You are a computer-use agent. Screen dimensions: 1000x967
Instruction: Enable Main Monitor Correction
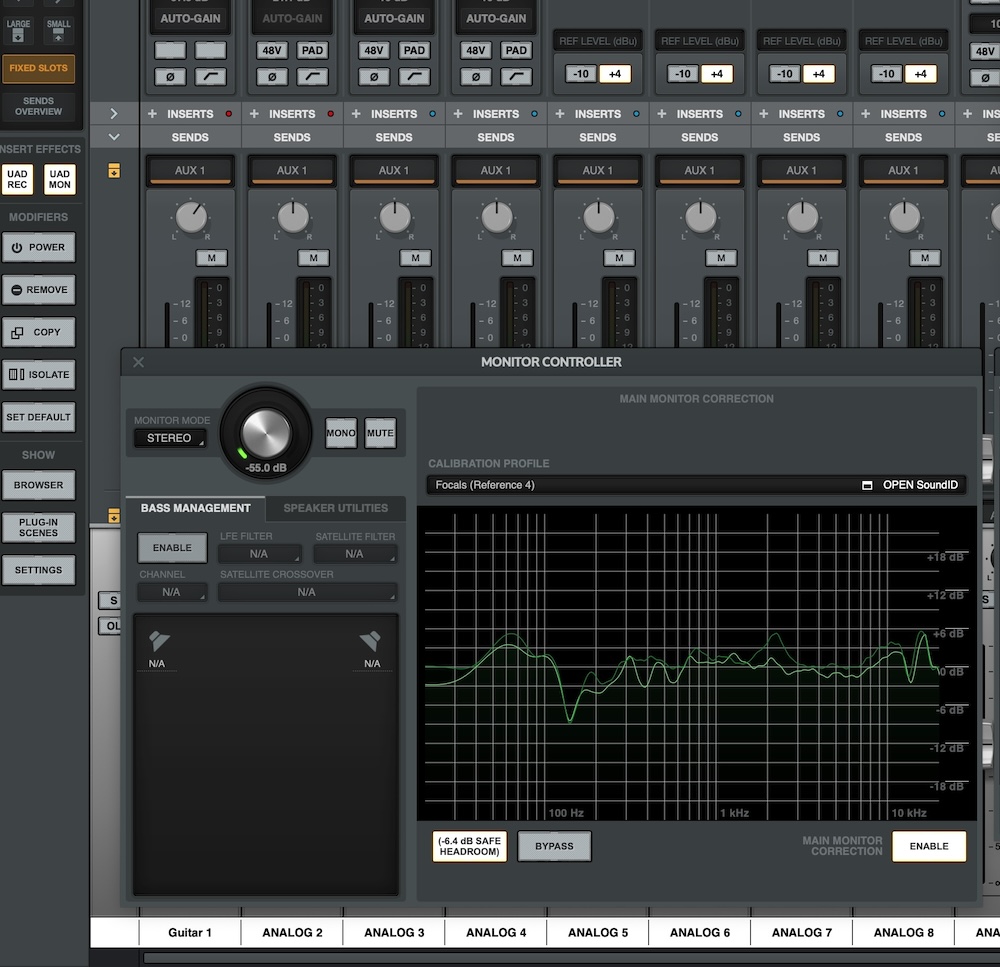pos(929,846)
